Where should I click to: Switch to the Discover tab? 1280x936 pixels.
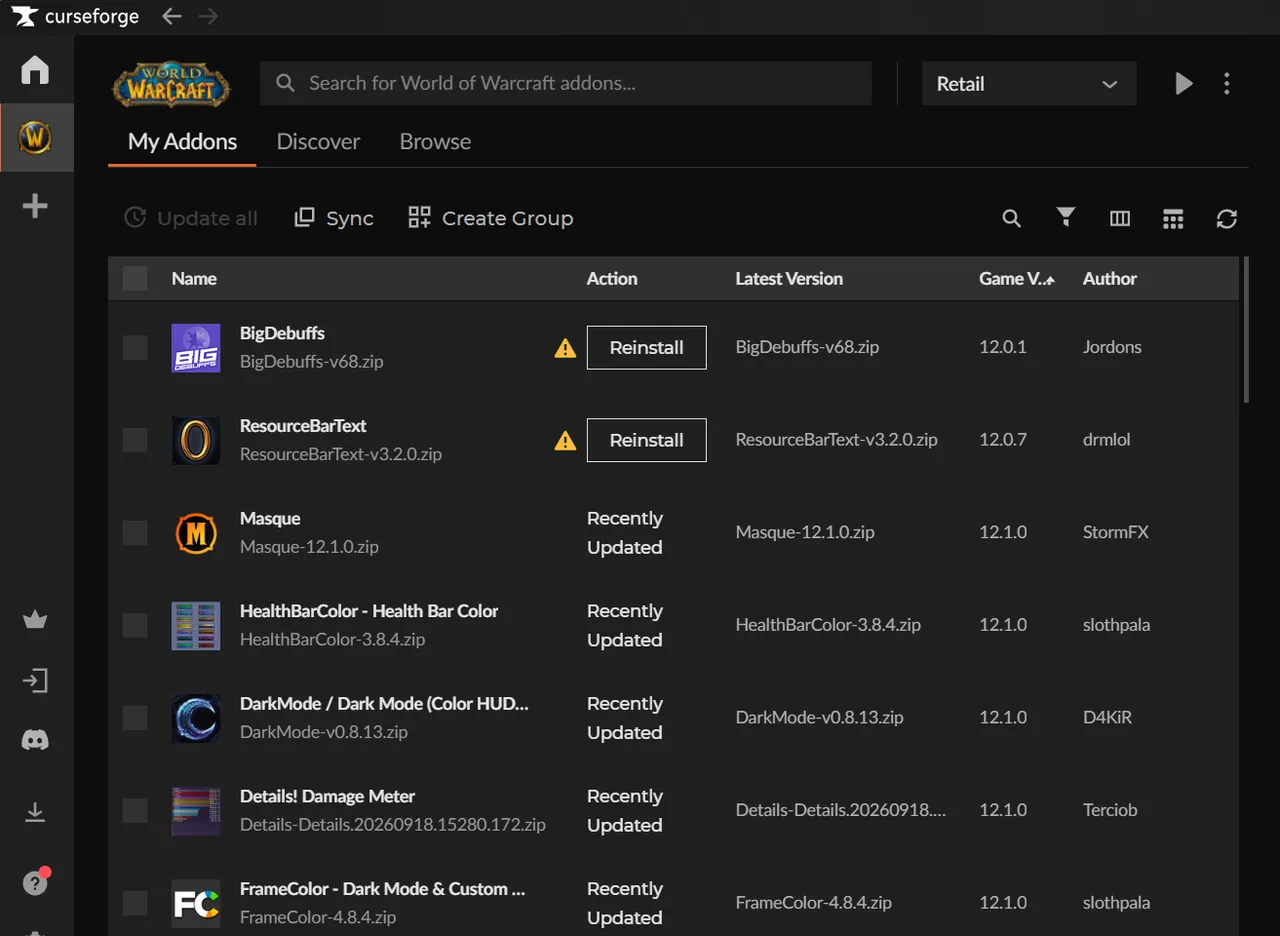tap(318, 142)
